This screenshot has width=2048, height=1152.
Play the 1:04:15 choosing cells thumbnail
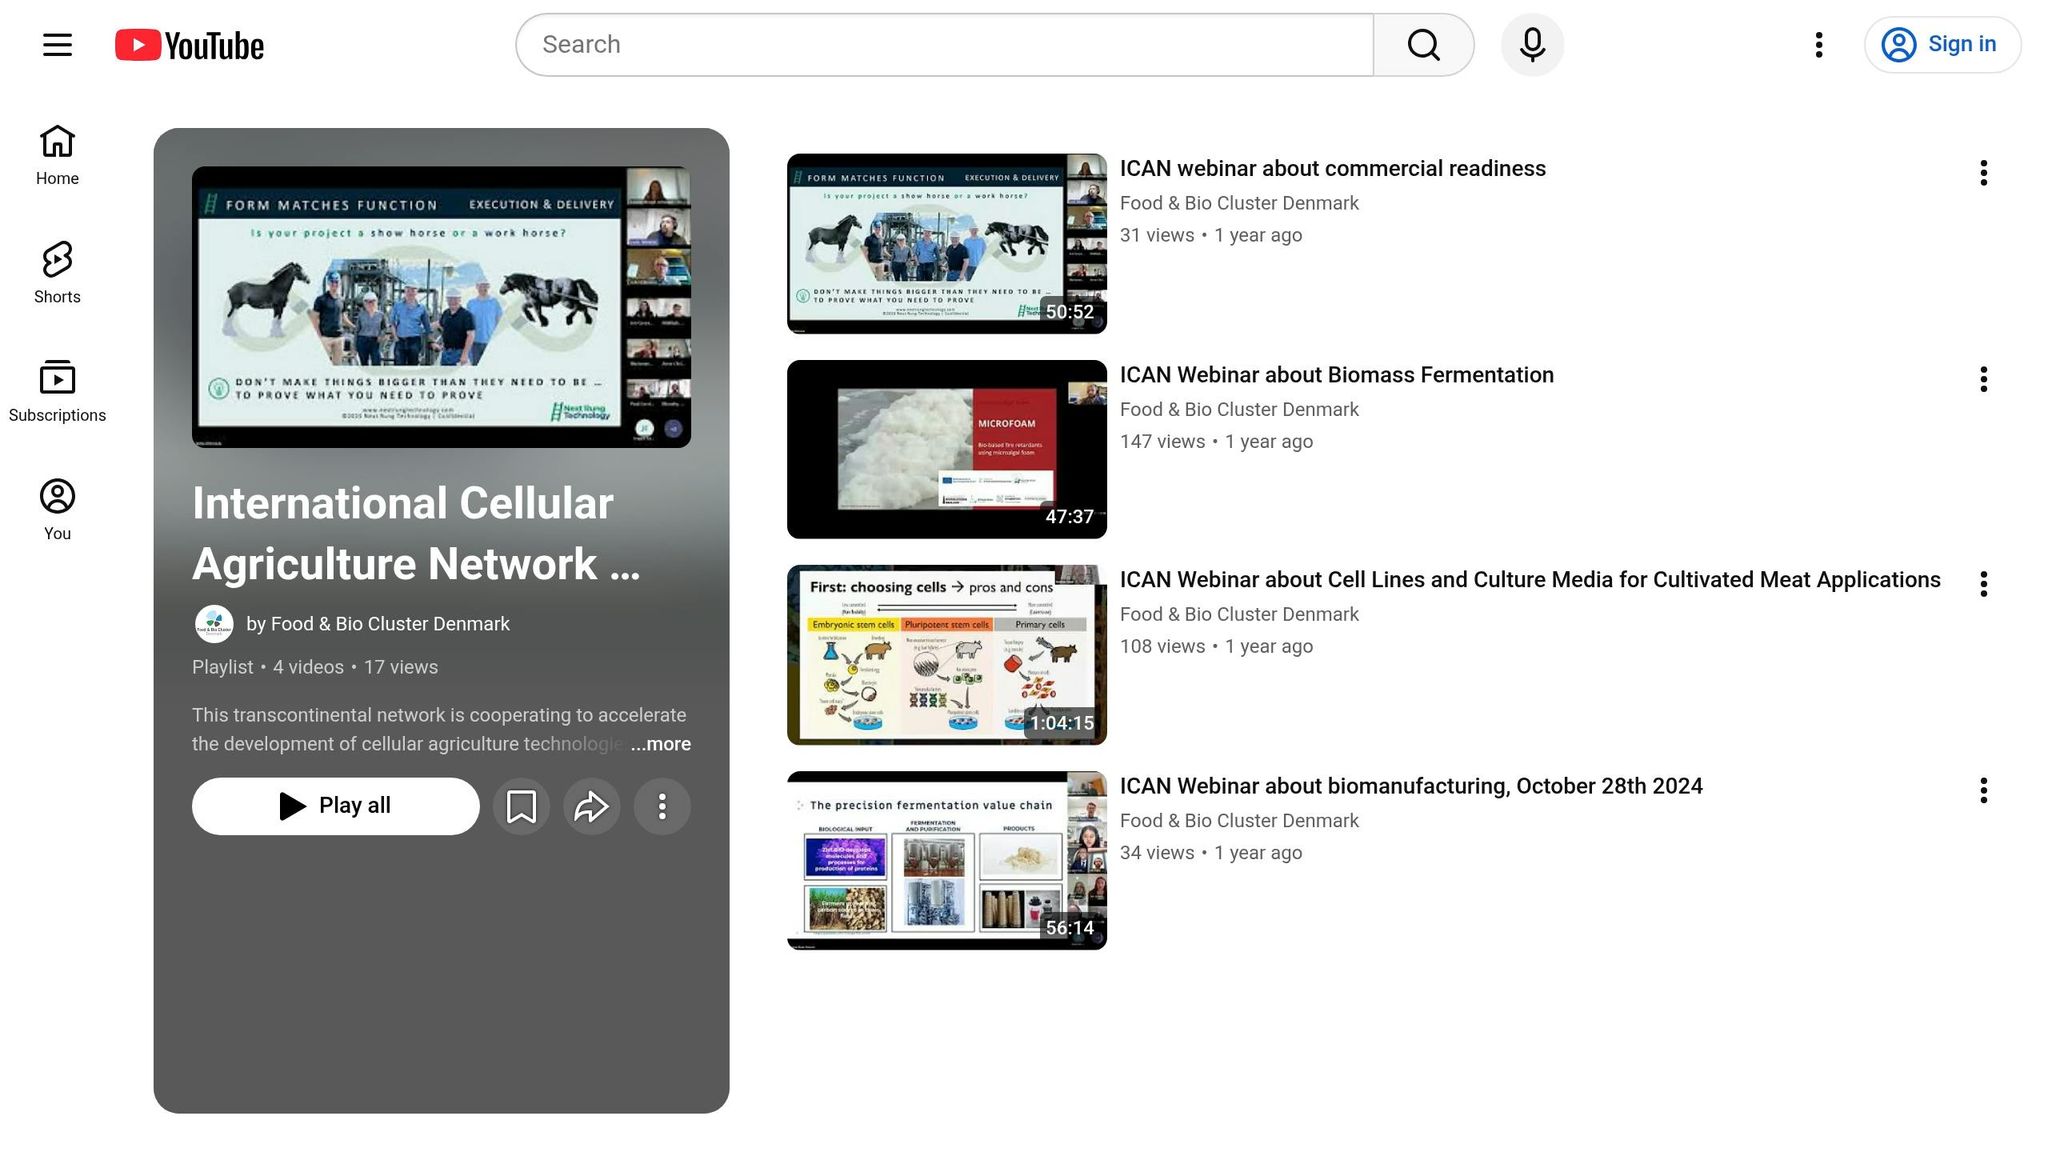(x=947, y=655)
